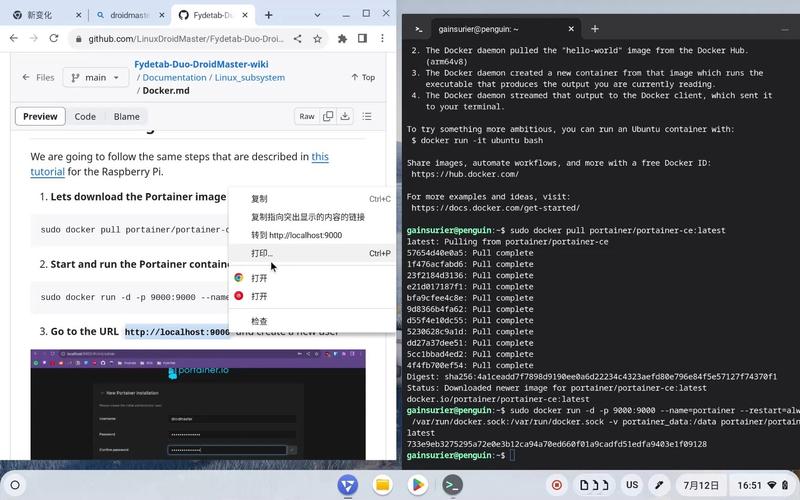Choose 打开 with the red circle icon
800x500 pixels.
311,296
